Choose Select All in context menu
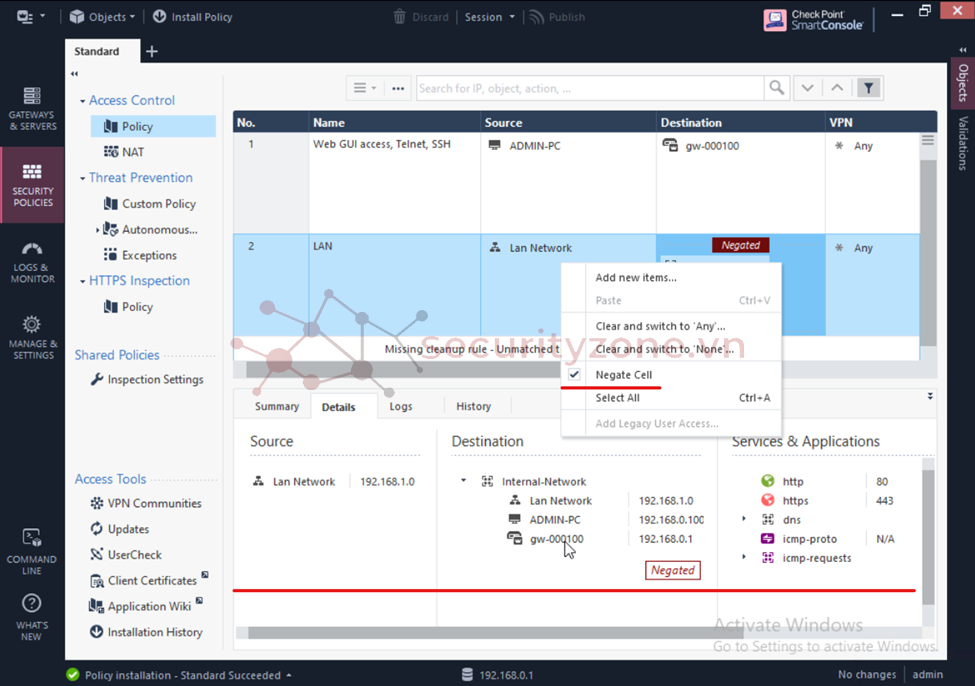The image size is (975, 686). 672,397
